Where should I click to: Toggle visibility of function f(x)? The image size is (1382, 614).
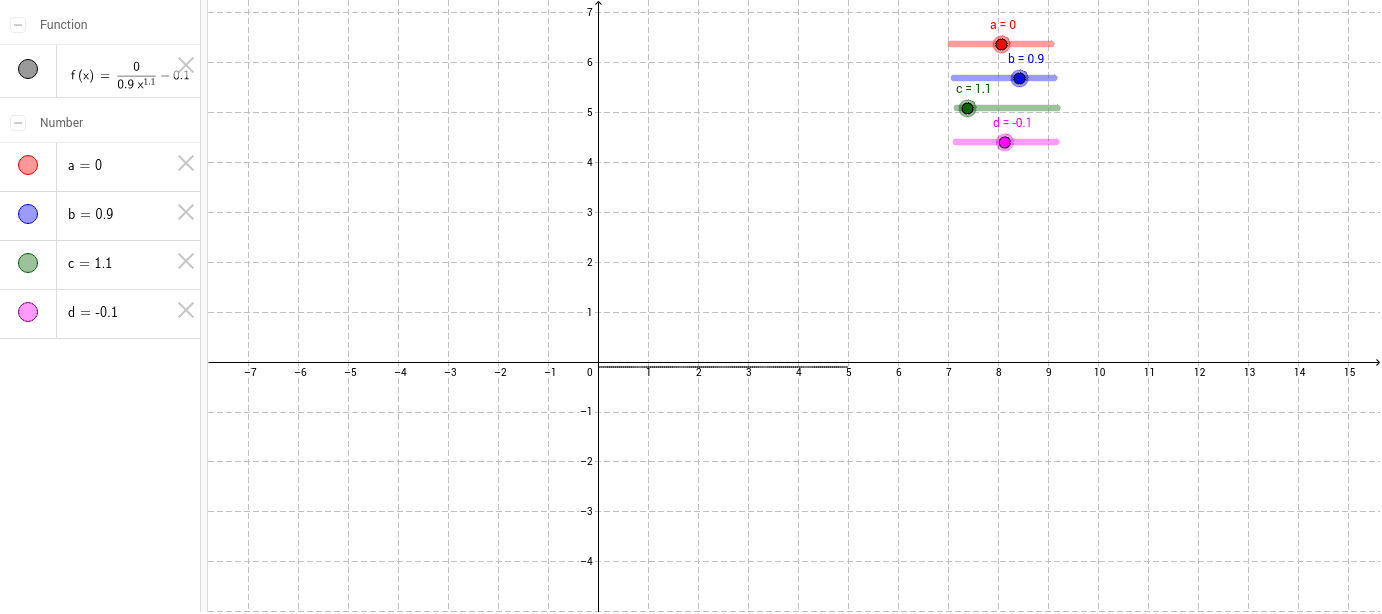click(x=28, y=69)
